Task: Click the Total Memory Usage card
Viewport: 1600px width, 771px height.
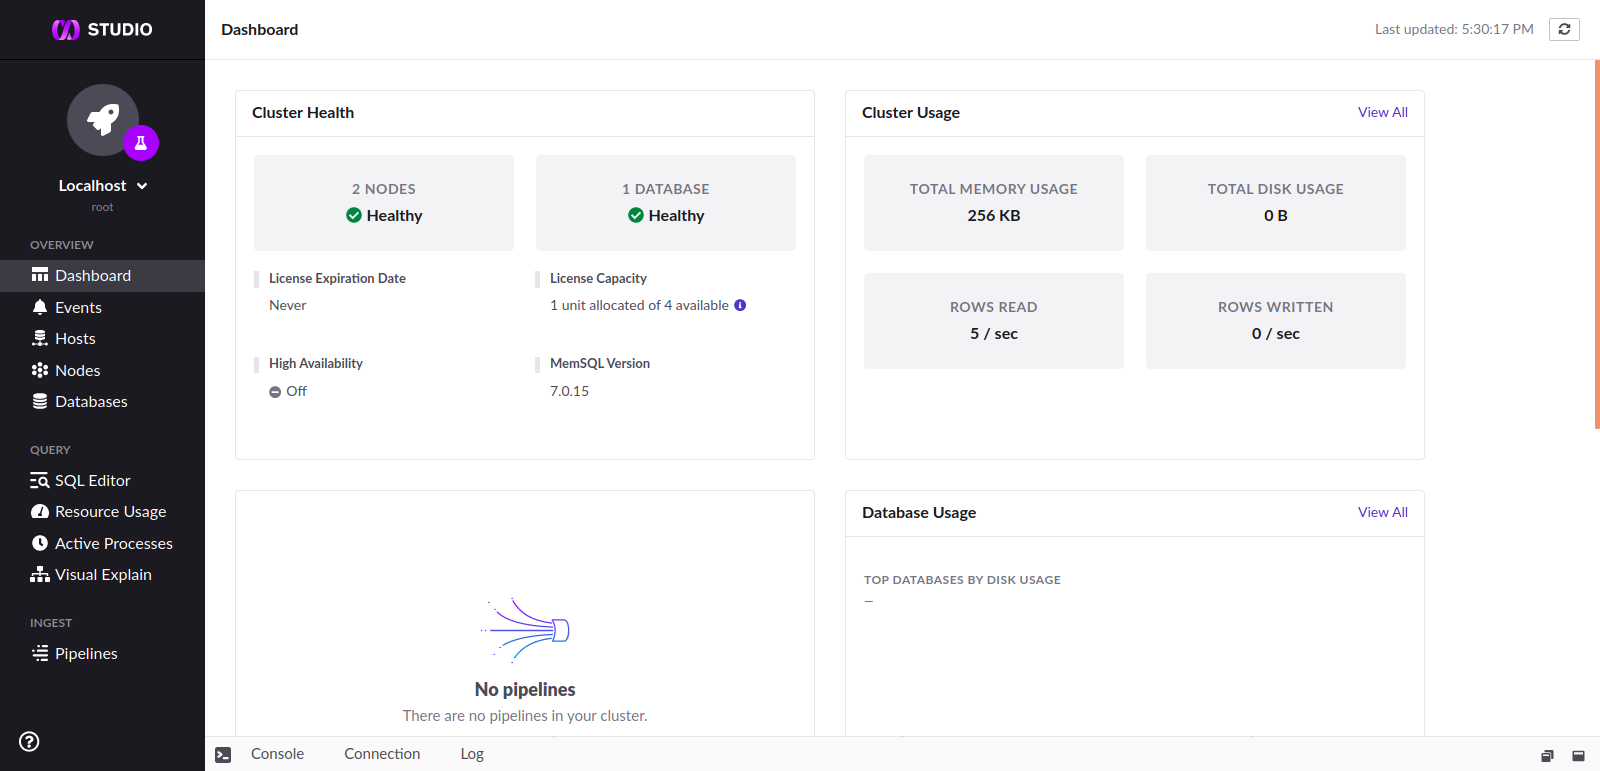Action: [x=994, y=203]
